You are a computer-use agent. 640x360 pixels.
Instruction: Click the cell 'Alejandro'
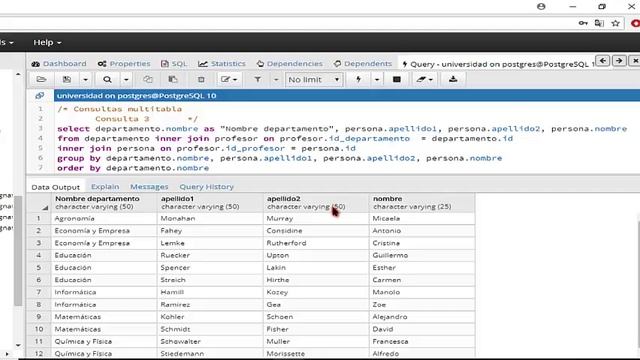422,317
